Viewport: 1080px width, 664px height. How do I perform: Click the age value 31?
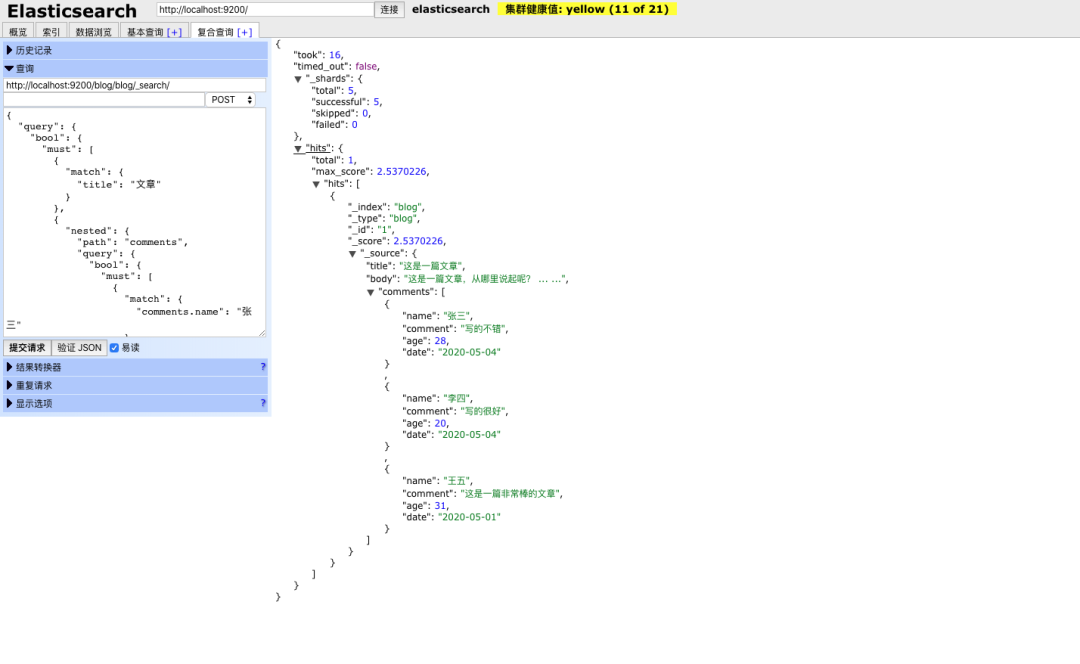pyautogui.click(x=440, y=506)
